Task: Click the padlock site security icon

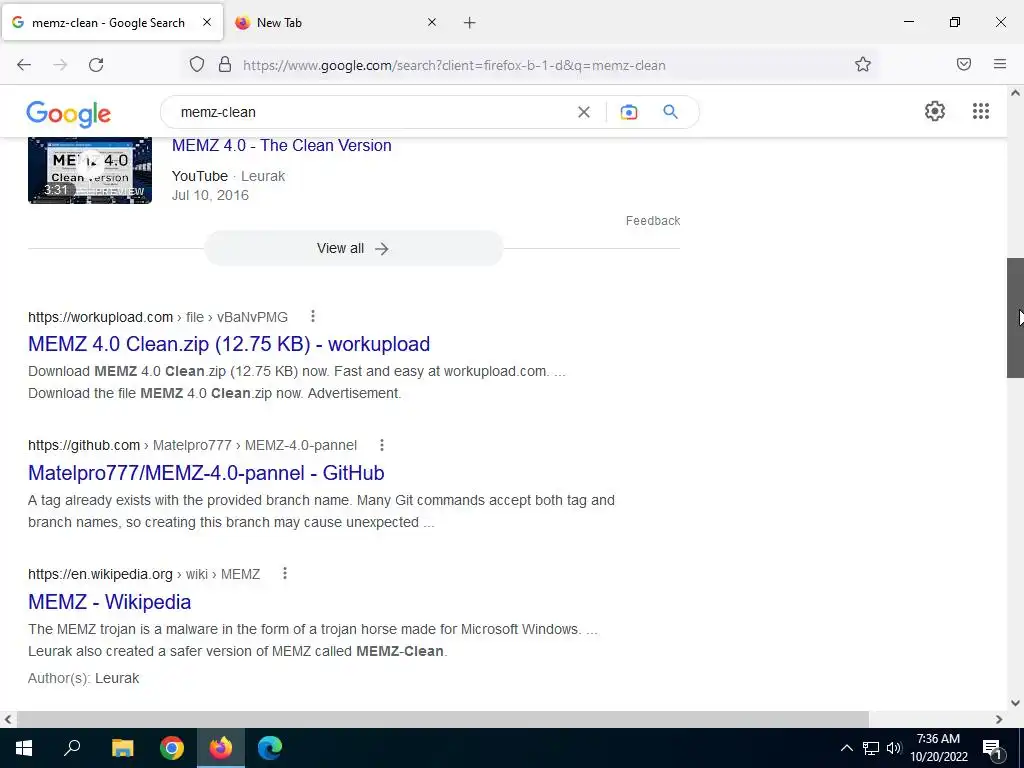Action: click(x=225, y=65)
